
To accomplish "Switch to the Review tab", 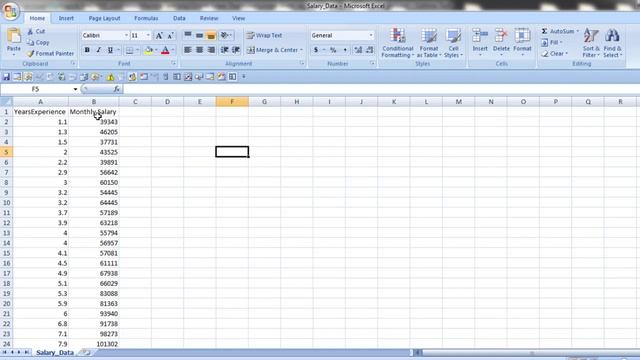I will click(209, 18).
